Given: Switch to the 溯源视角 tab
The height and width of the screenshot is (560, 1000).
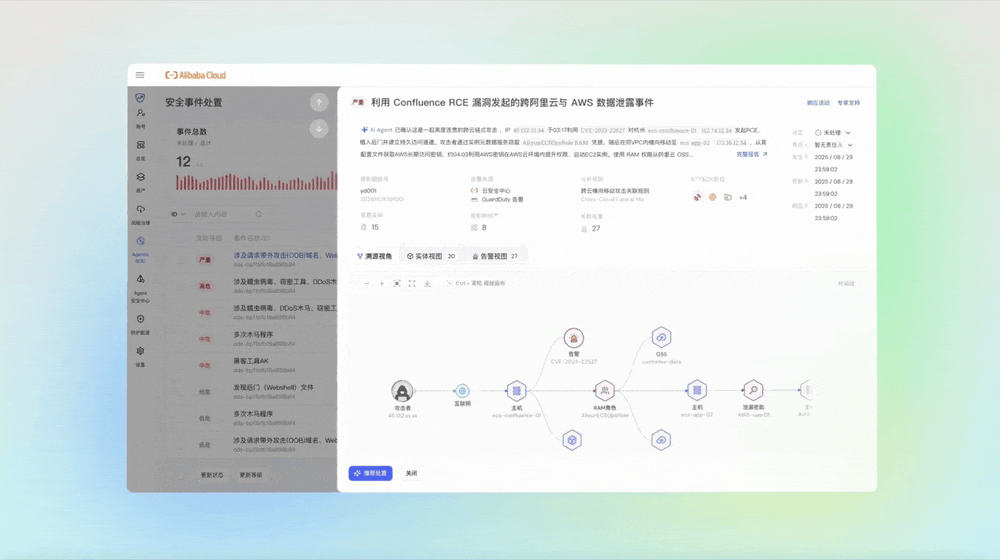Looking at the screenshot, I should click(374, 256).
